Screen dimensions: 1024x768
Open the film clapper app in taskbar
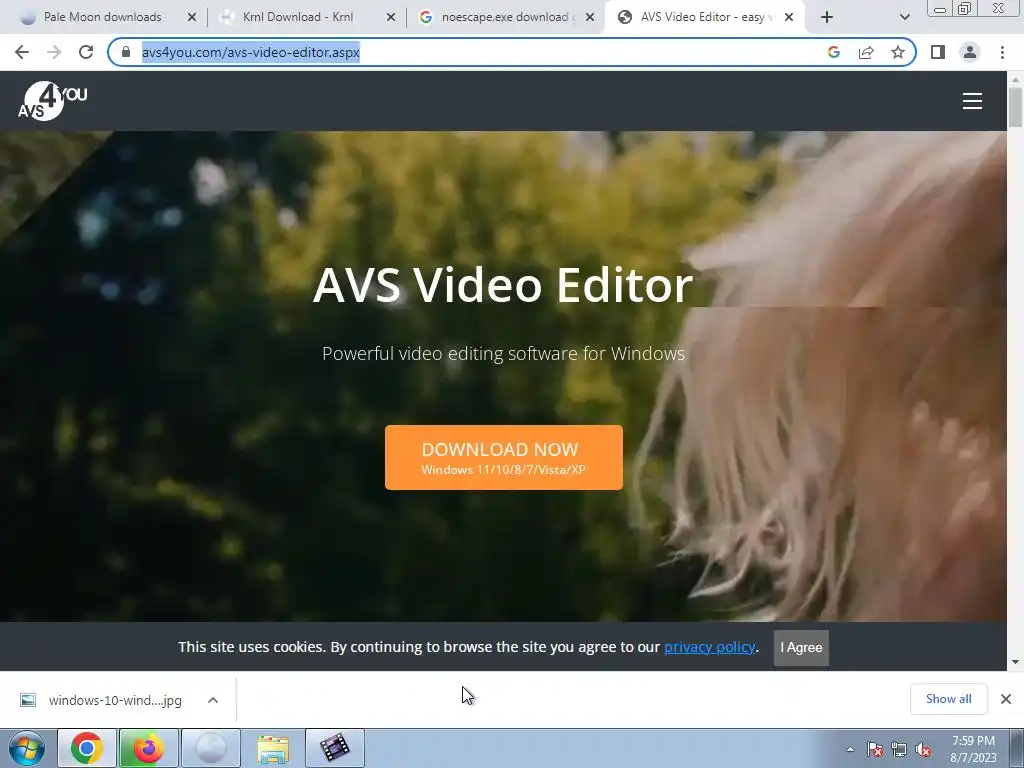point(335,748)
